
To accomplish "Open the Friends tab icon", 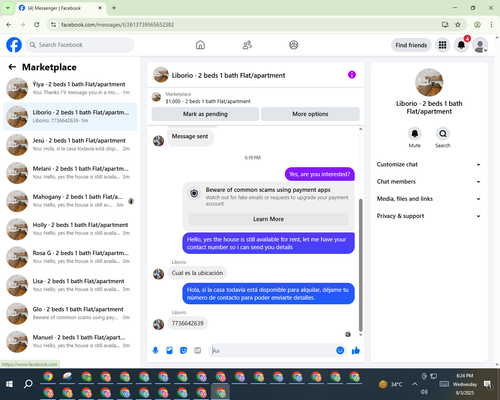I will 247,45.
